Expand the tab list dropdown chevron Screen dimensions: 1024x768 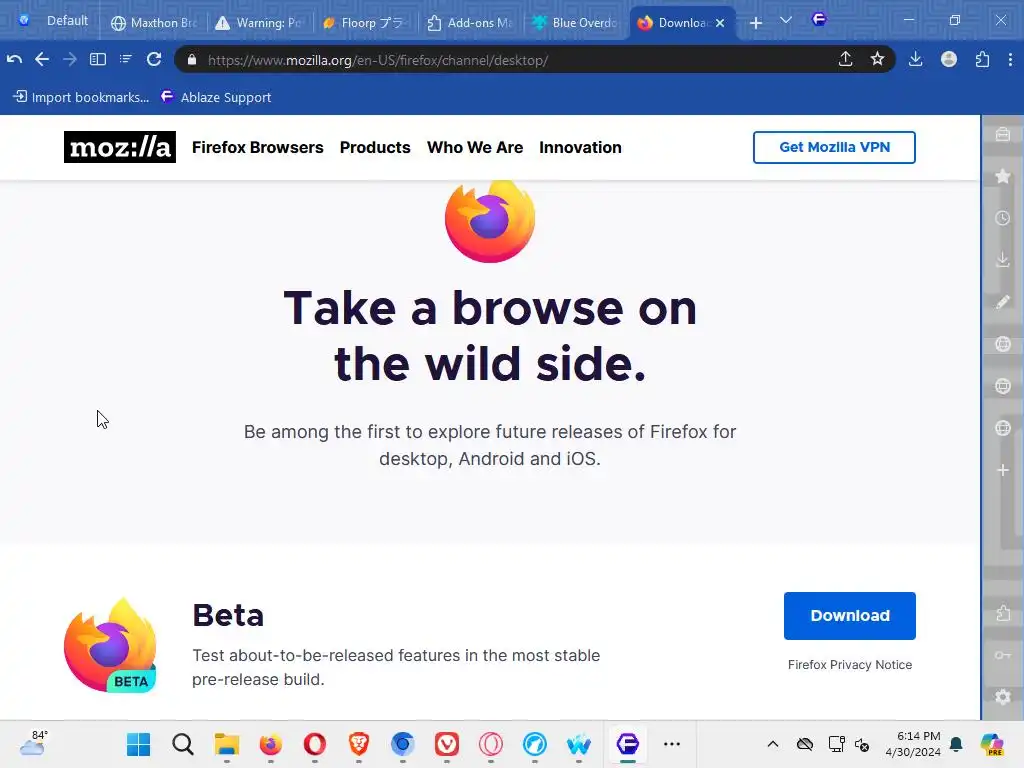[x=786, y=20]
